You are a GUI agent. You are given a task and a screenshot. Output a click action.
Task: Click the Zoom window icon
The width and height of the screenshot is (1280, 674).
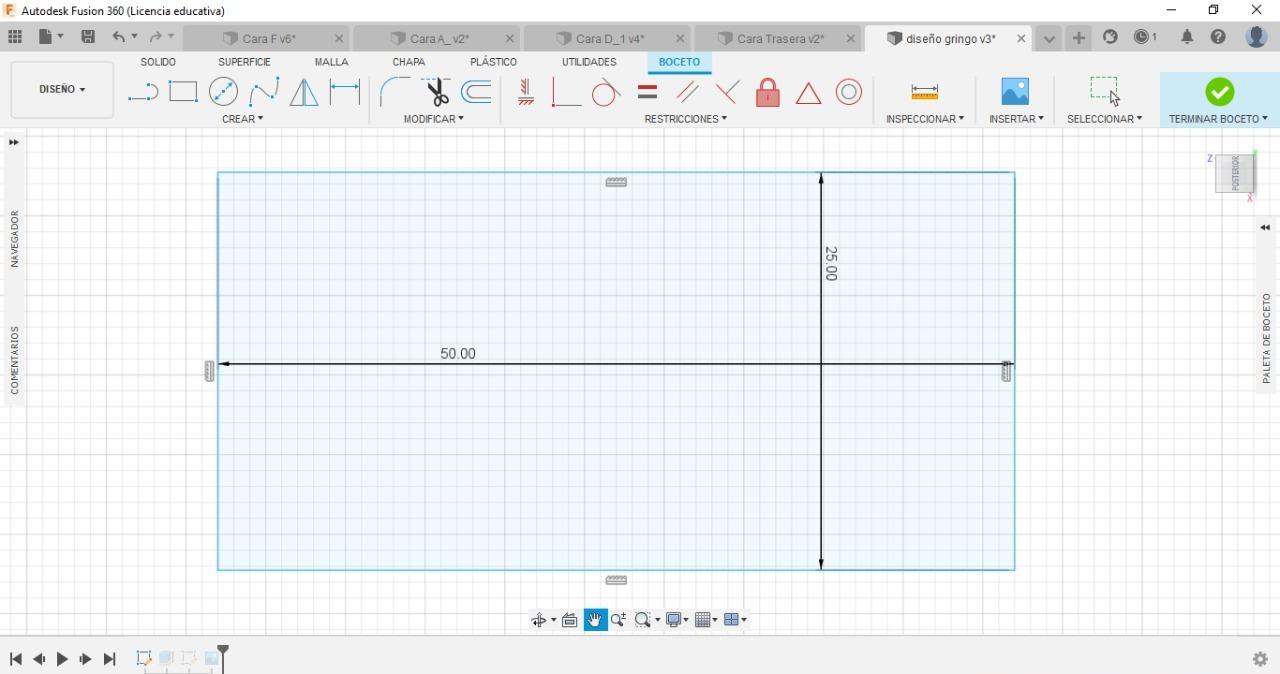(x=642, y=620)
